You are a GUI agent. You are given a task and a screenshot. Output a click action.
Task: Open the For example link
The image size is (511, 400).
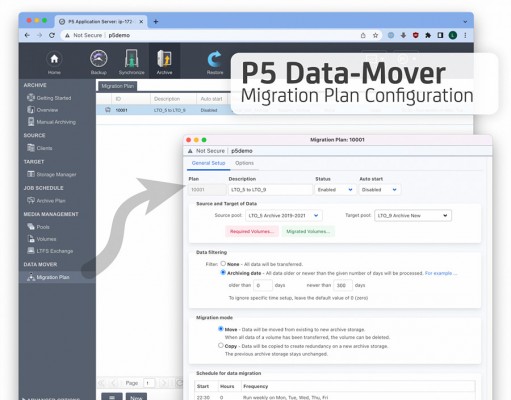click(x=441, y=273)
